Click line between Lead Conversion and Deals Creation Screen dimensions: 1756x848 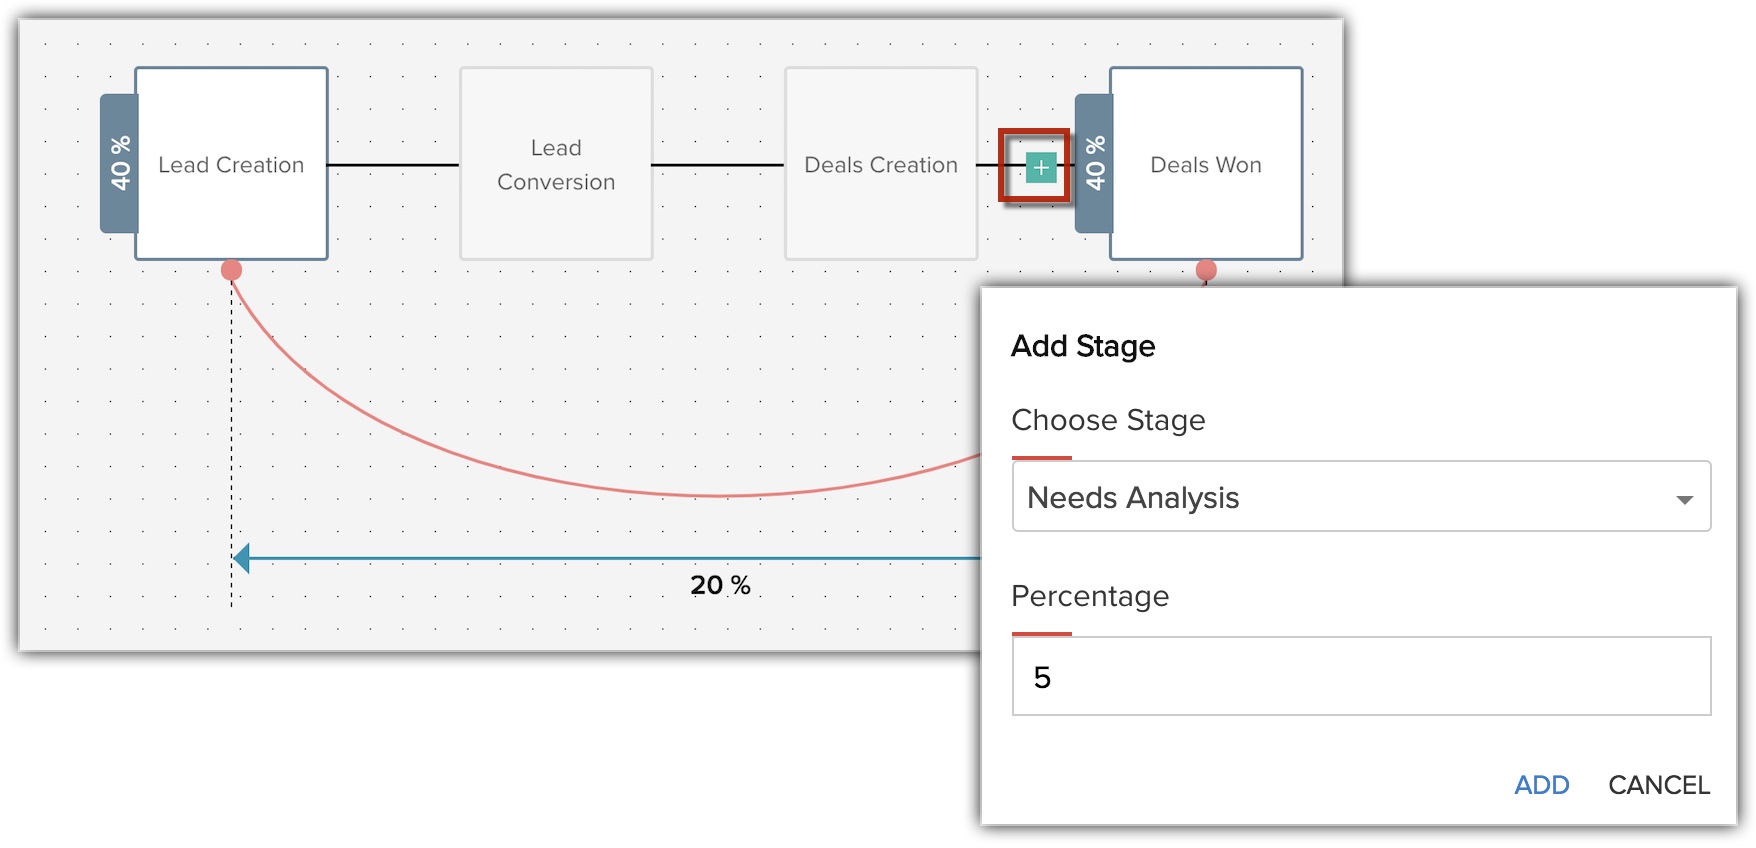tap(718, 165)
